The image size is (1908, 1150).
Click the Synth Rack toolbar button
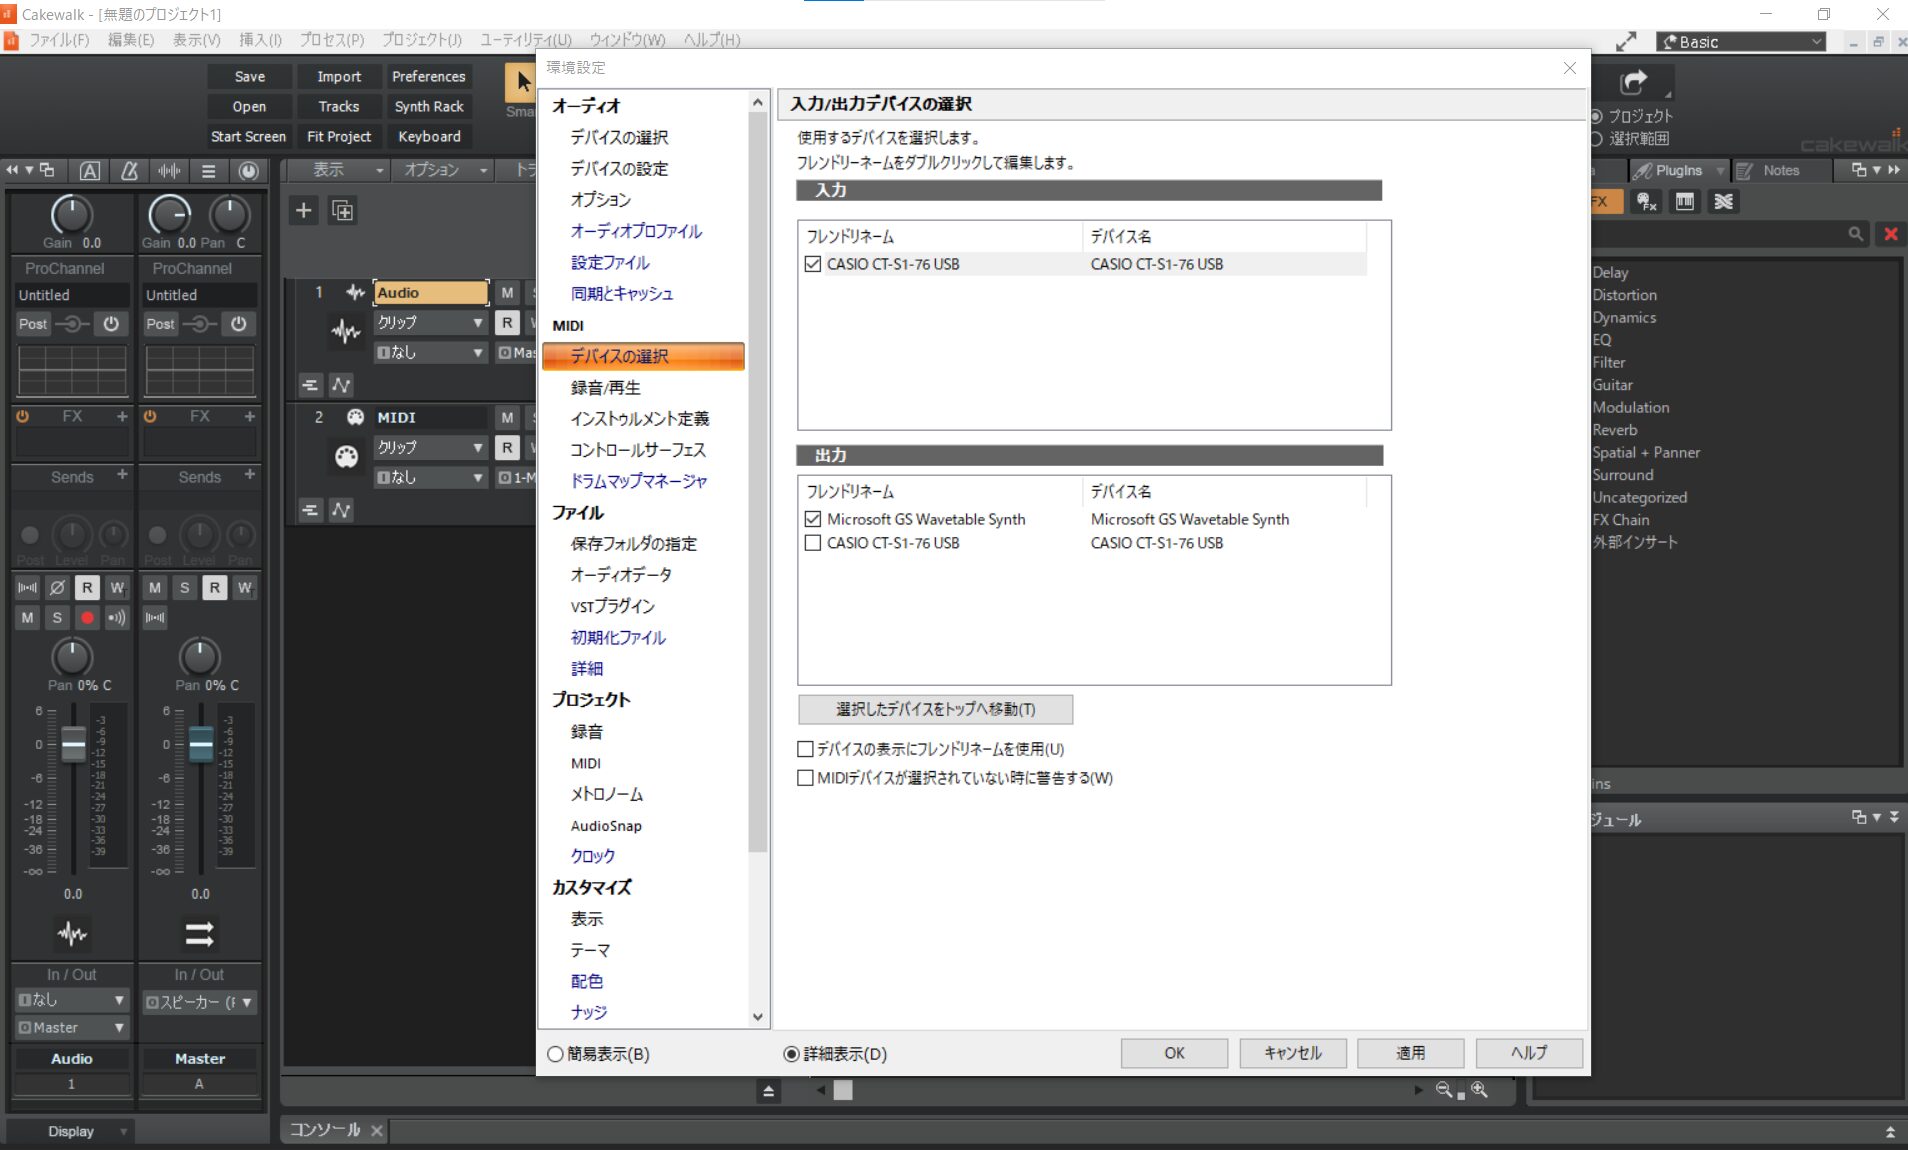point(428,106)
